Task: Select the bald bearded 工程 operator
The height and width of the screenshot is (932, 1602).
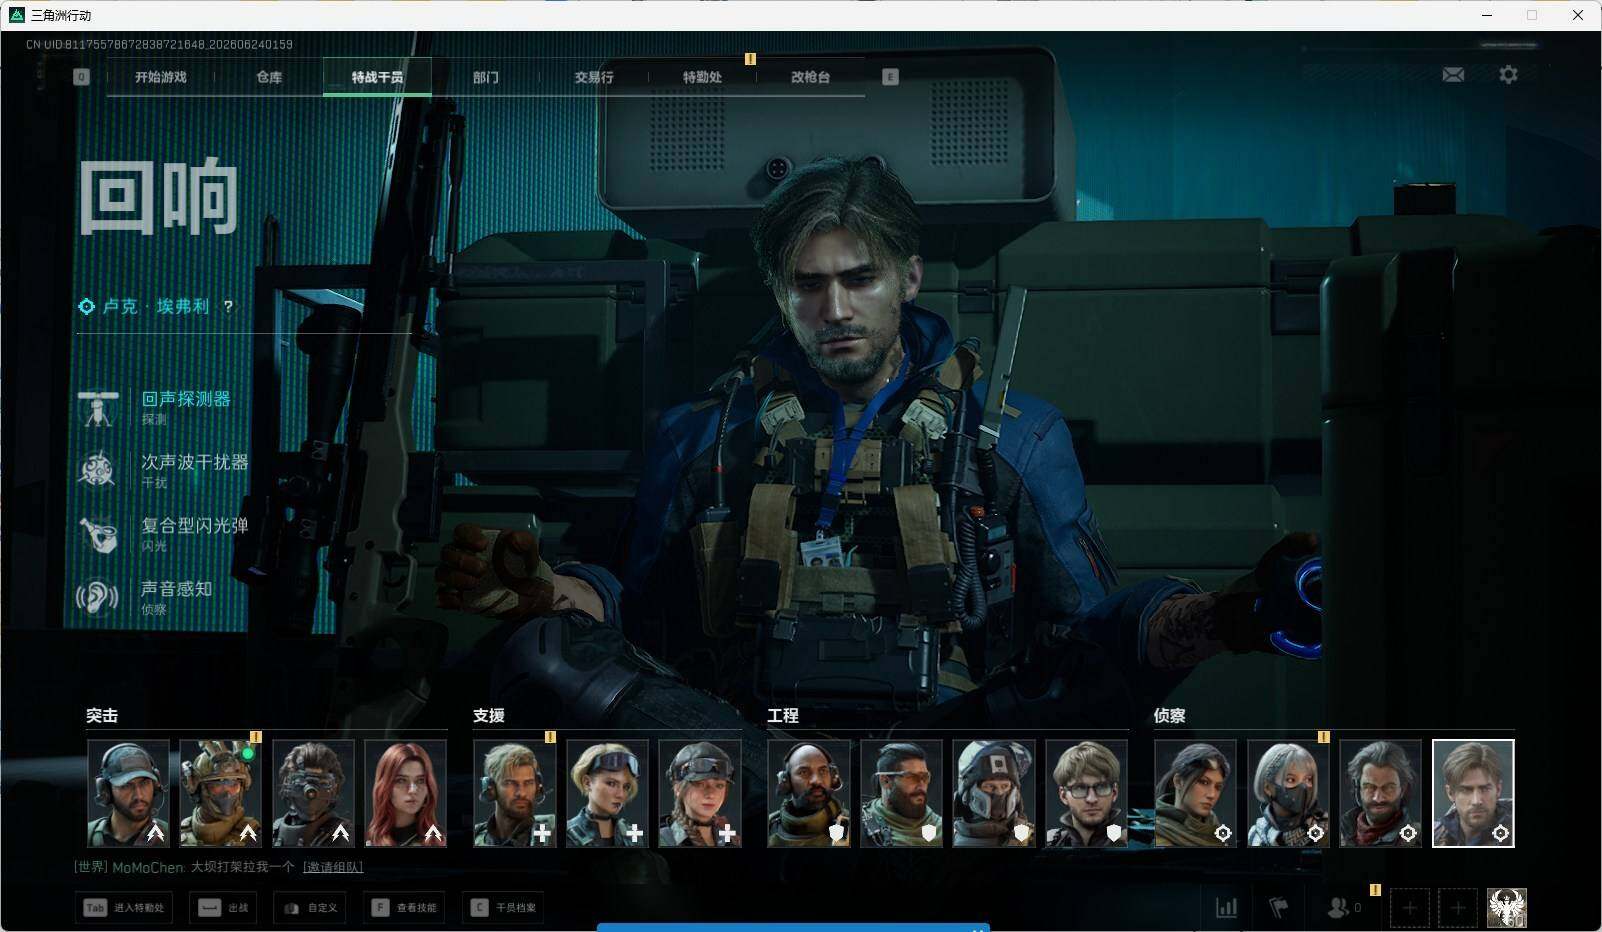Action: click(808, 793)
